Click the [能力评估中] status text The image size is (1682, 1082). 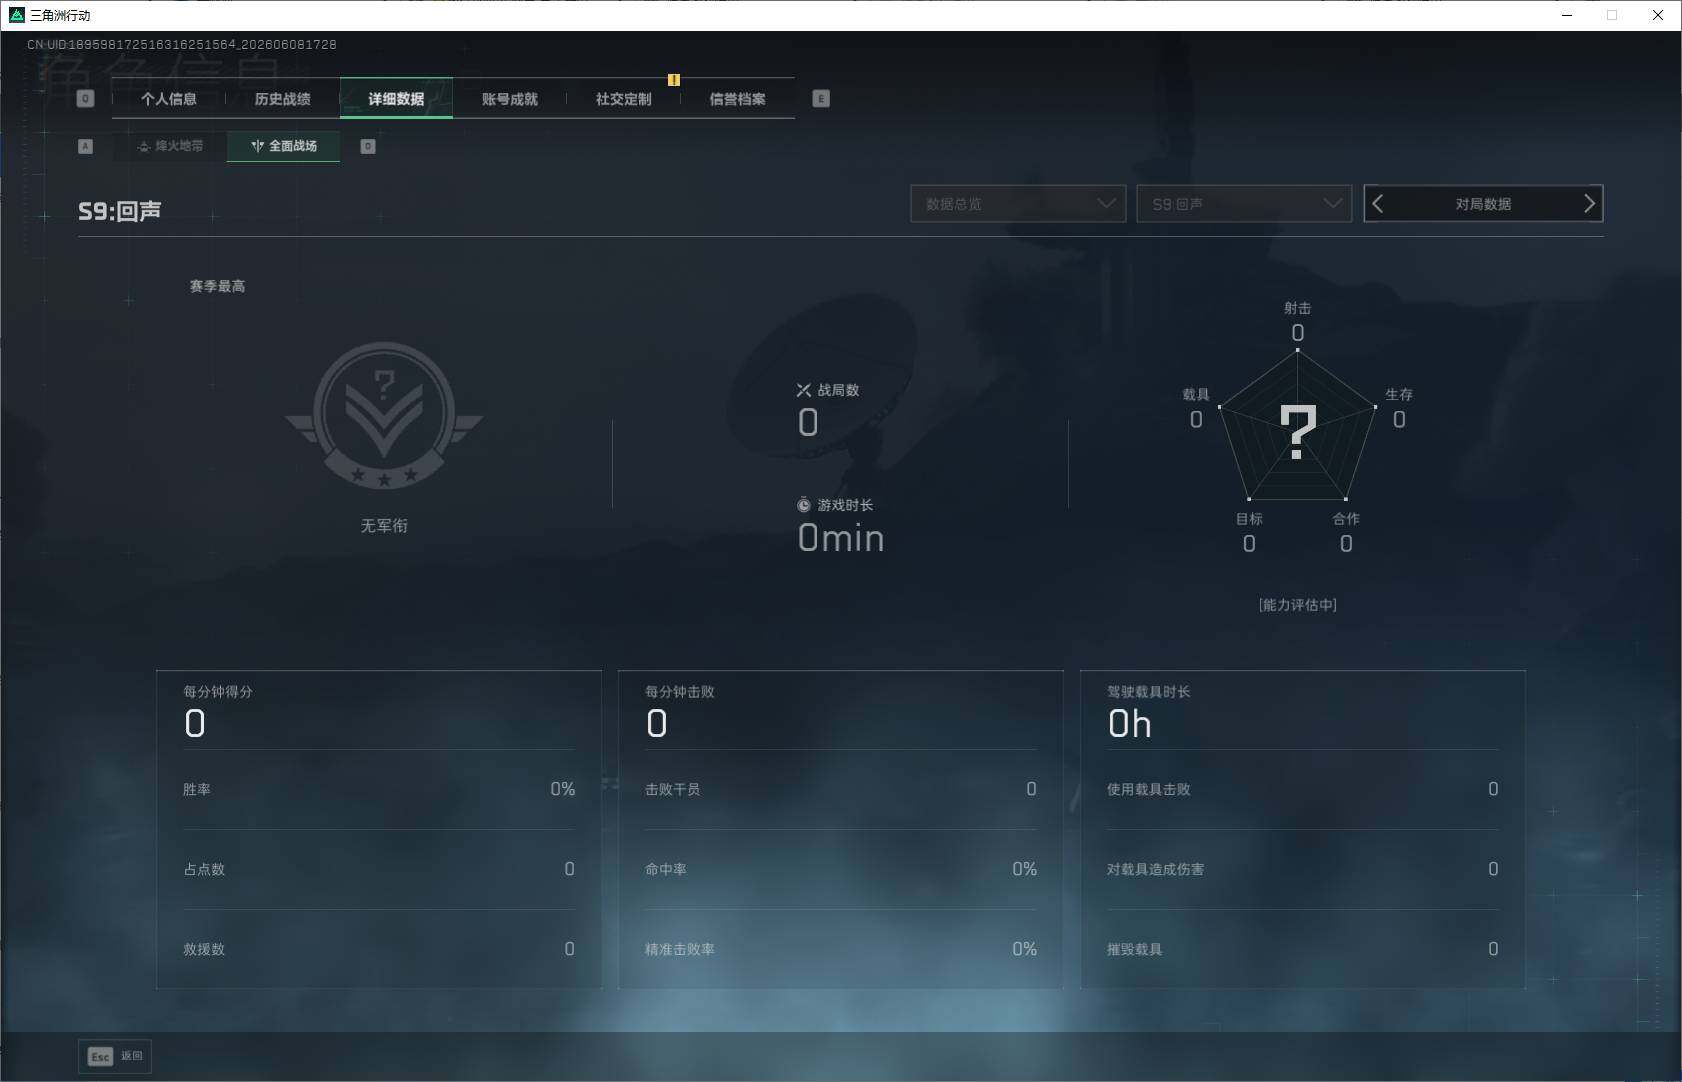tap(1298, 605)
